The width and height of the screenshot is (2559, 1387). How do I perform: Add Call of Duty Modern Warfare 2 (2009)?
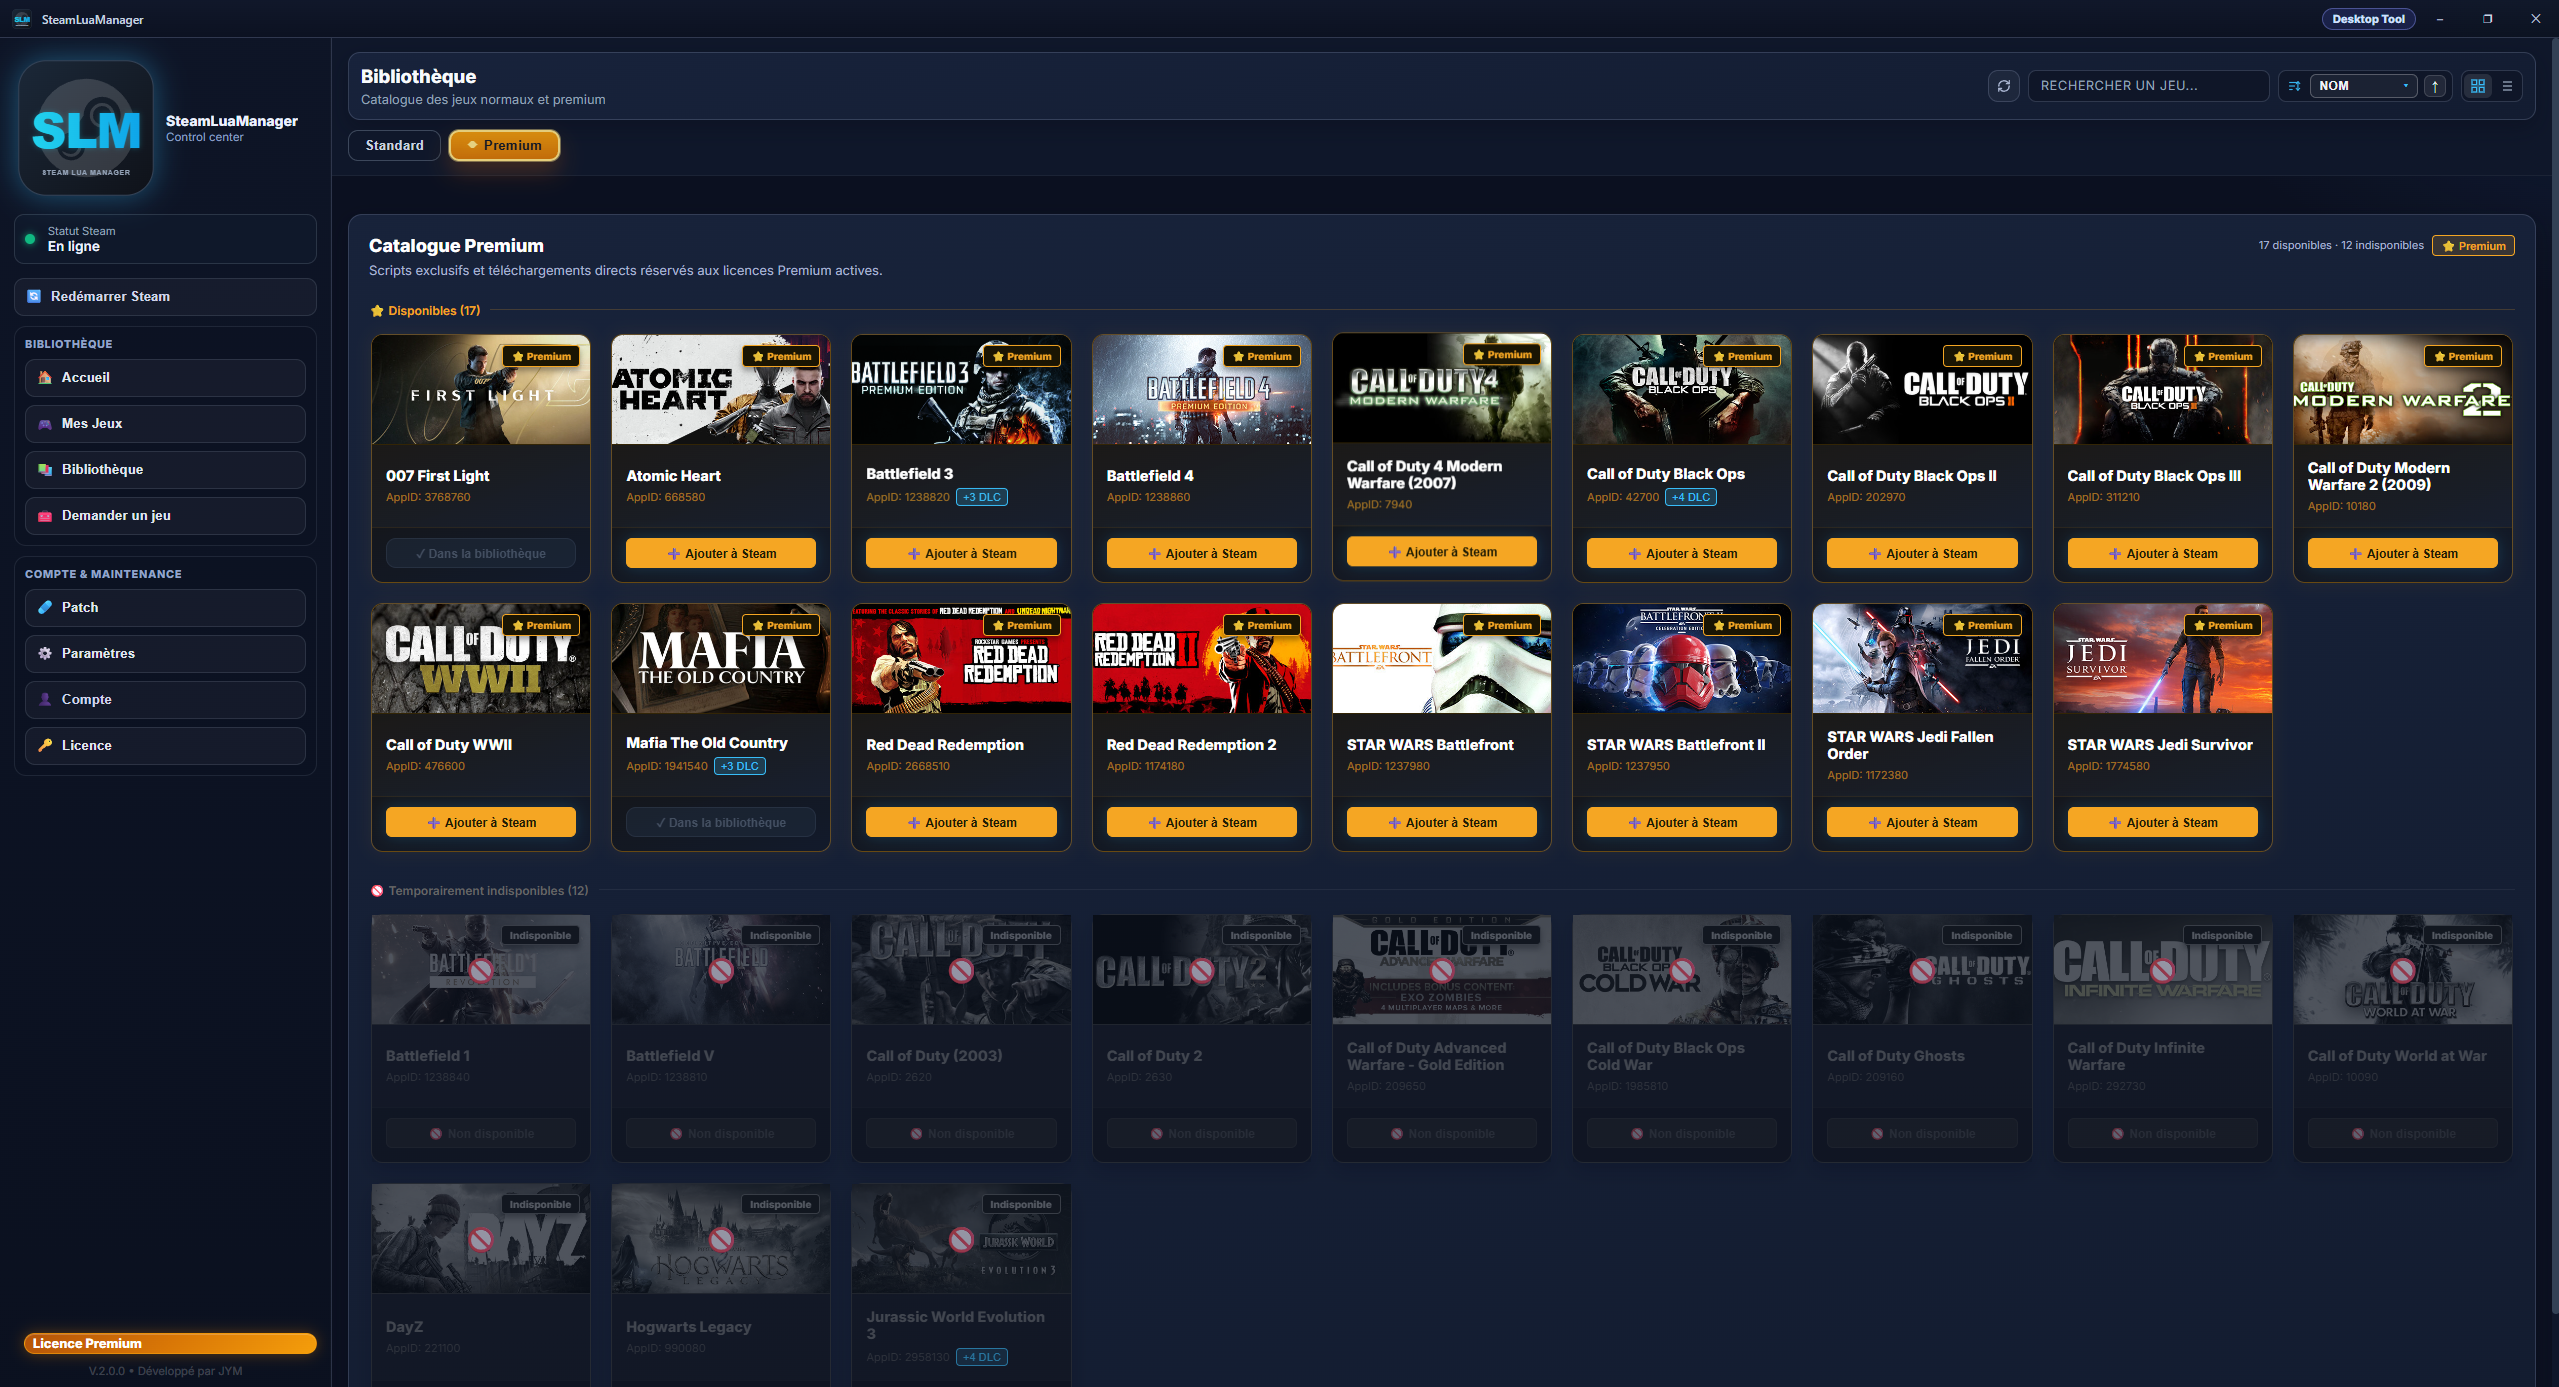click(x=2402, y=554)
